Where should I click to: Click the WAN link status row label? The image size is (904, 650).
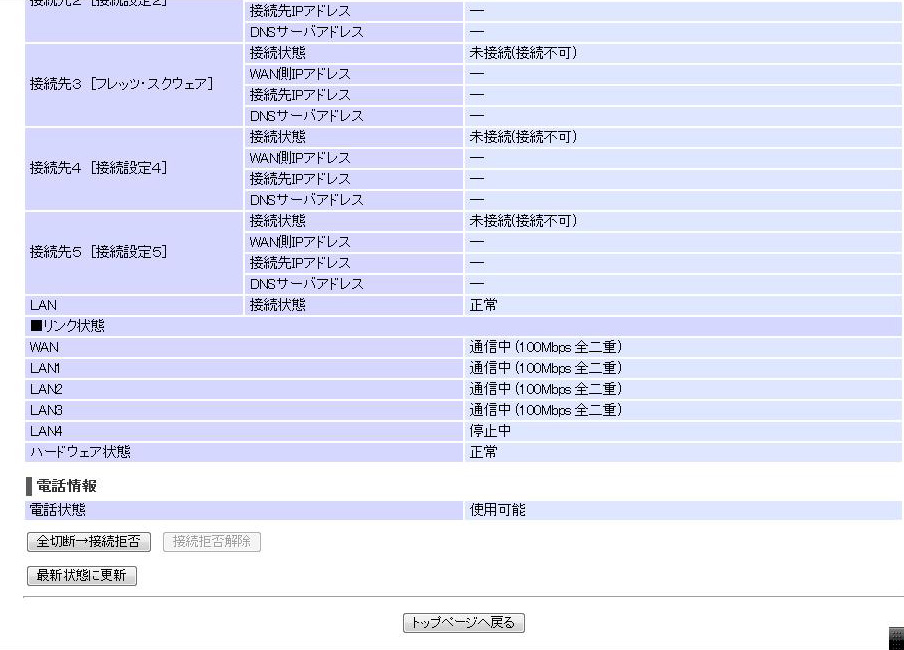(x=44, y=347)
